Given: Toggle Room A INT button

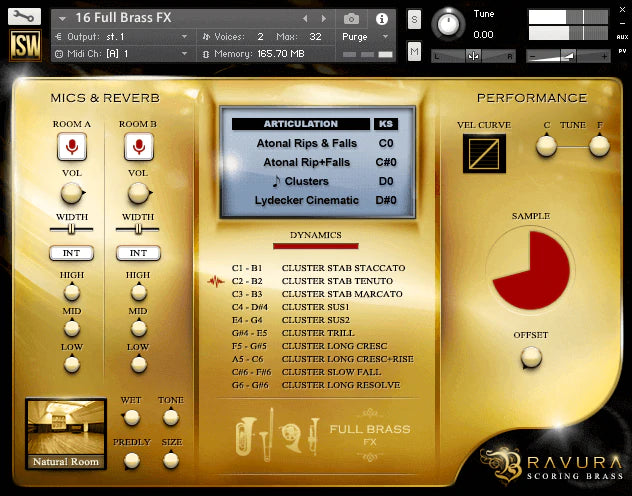Looking at the screenshot, I should [71, 253].
